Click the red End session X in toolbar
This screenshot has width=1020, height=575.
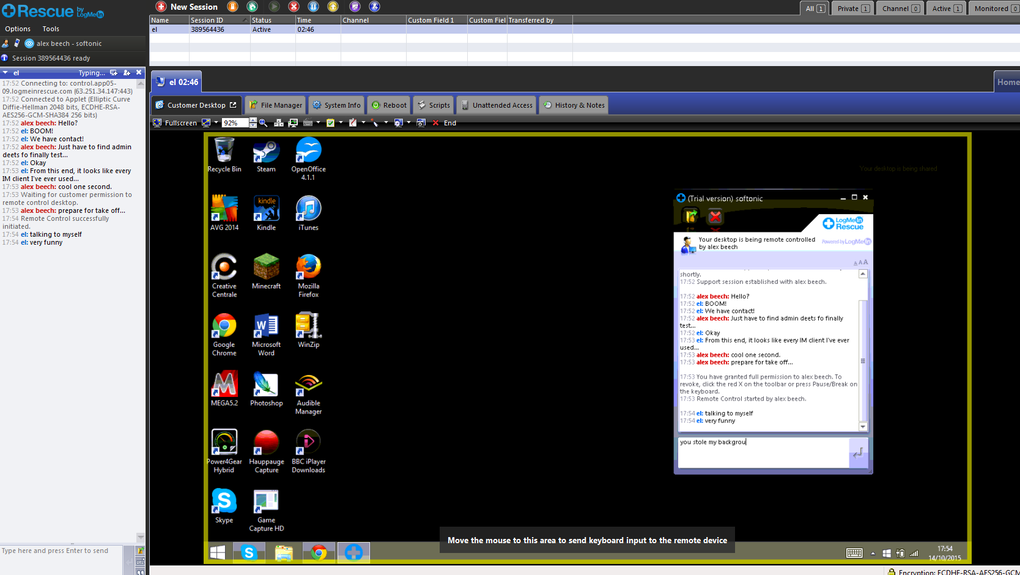[x=436, y=123]
